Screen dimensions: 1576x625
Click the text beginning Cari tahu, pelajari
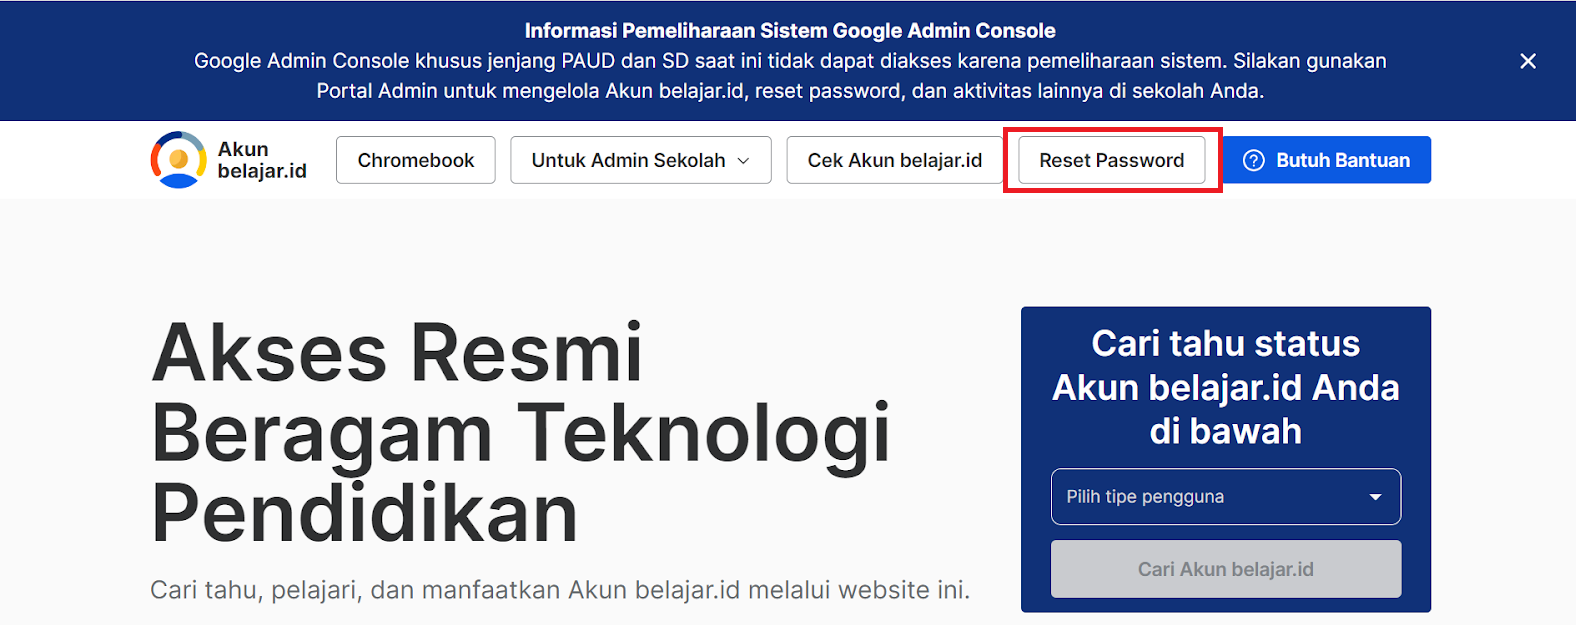click(x=560, y=590)
